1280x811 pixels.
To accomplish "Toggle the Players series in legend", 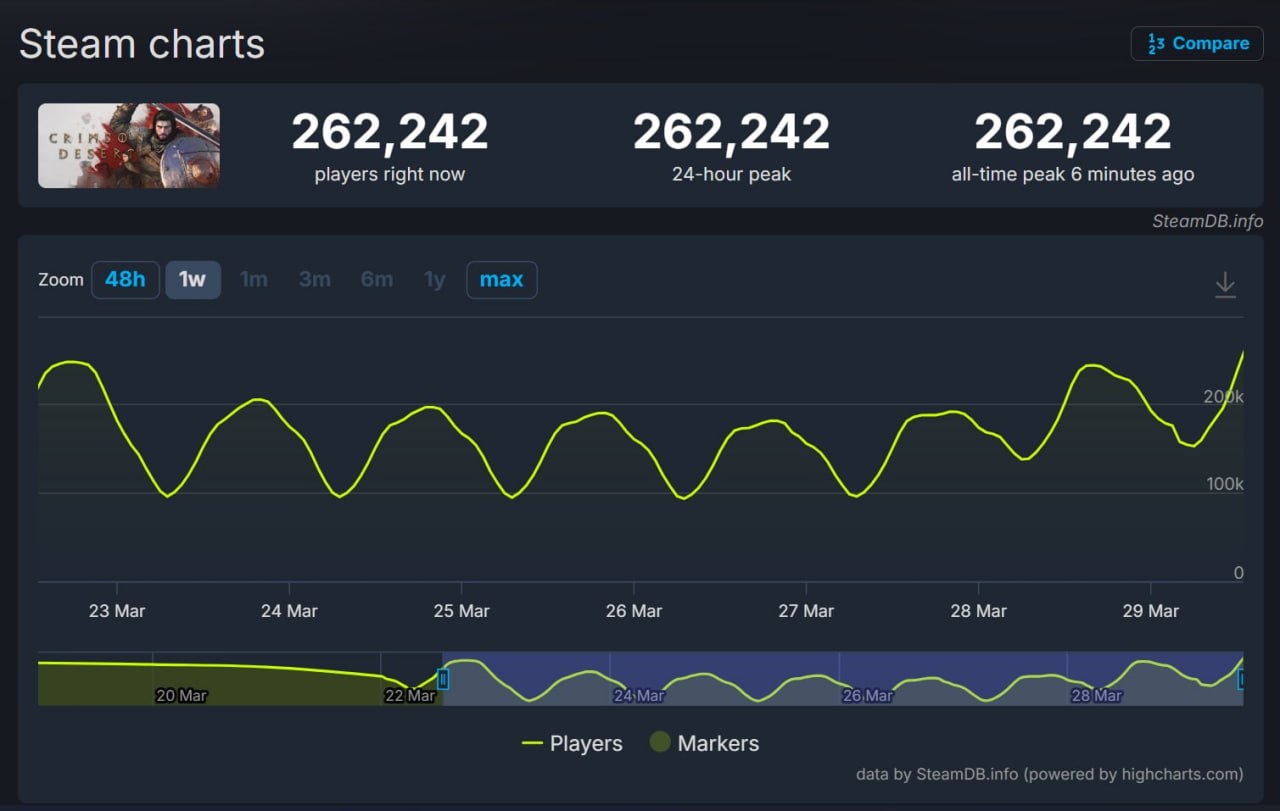I will point(572,744).
